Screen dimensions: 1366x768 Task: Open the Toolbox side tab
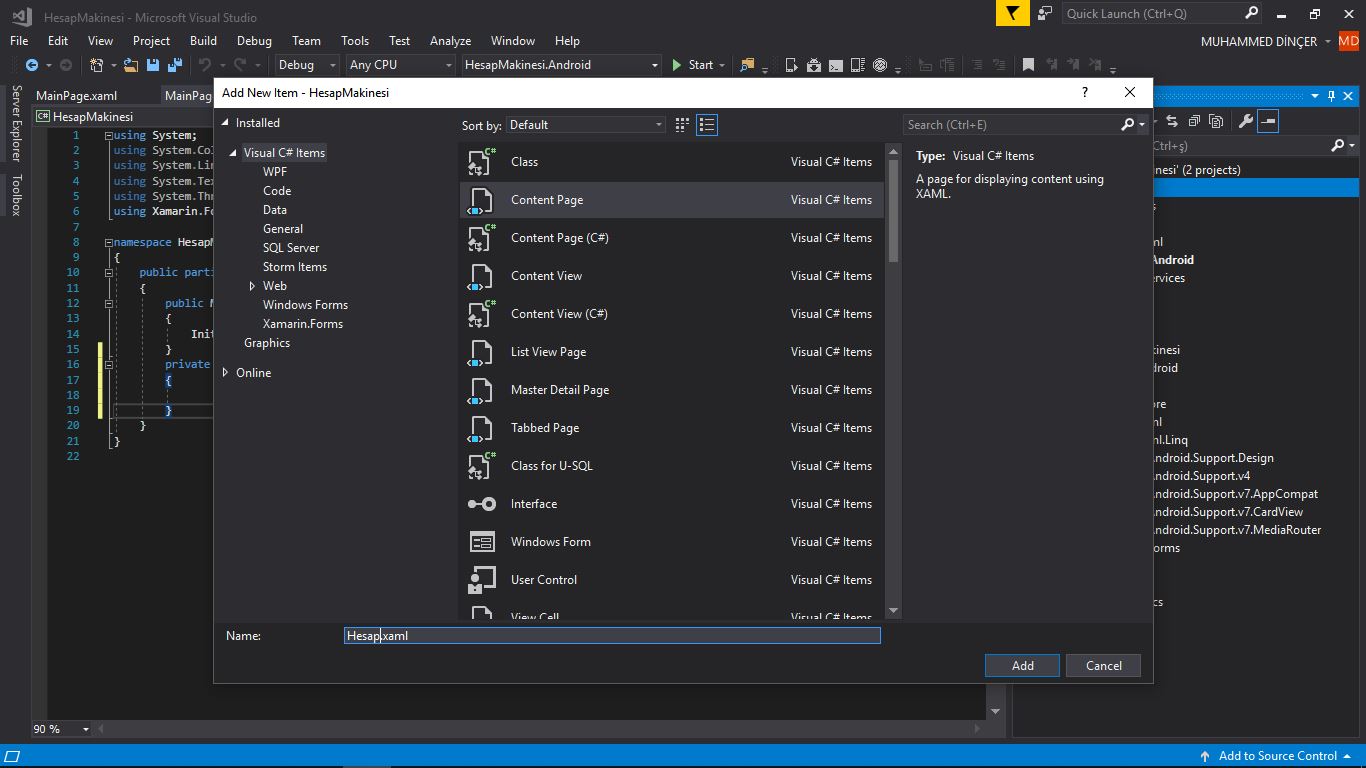(x=16, y=195)
